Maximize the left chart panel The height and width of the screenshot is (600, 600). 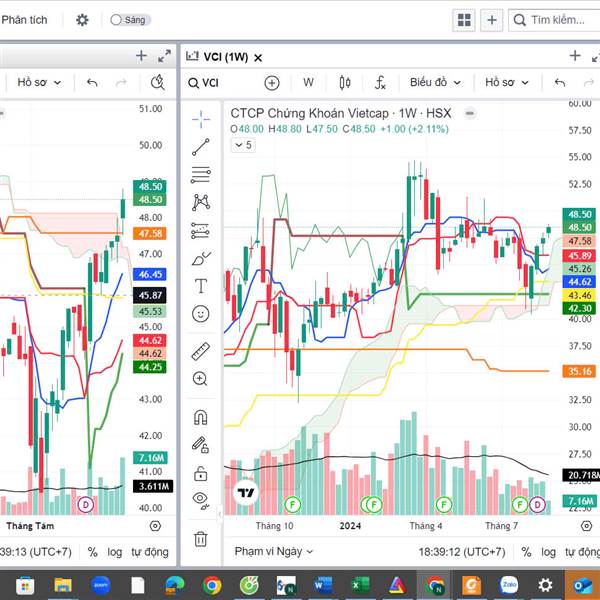[x=165, y=56]
